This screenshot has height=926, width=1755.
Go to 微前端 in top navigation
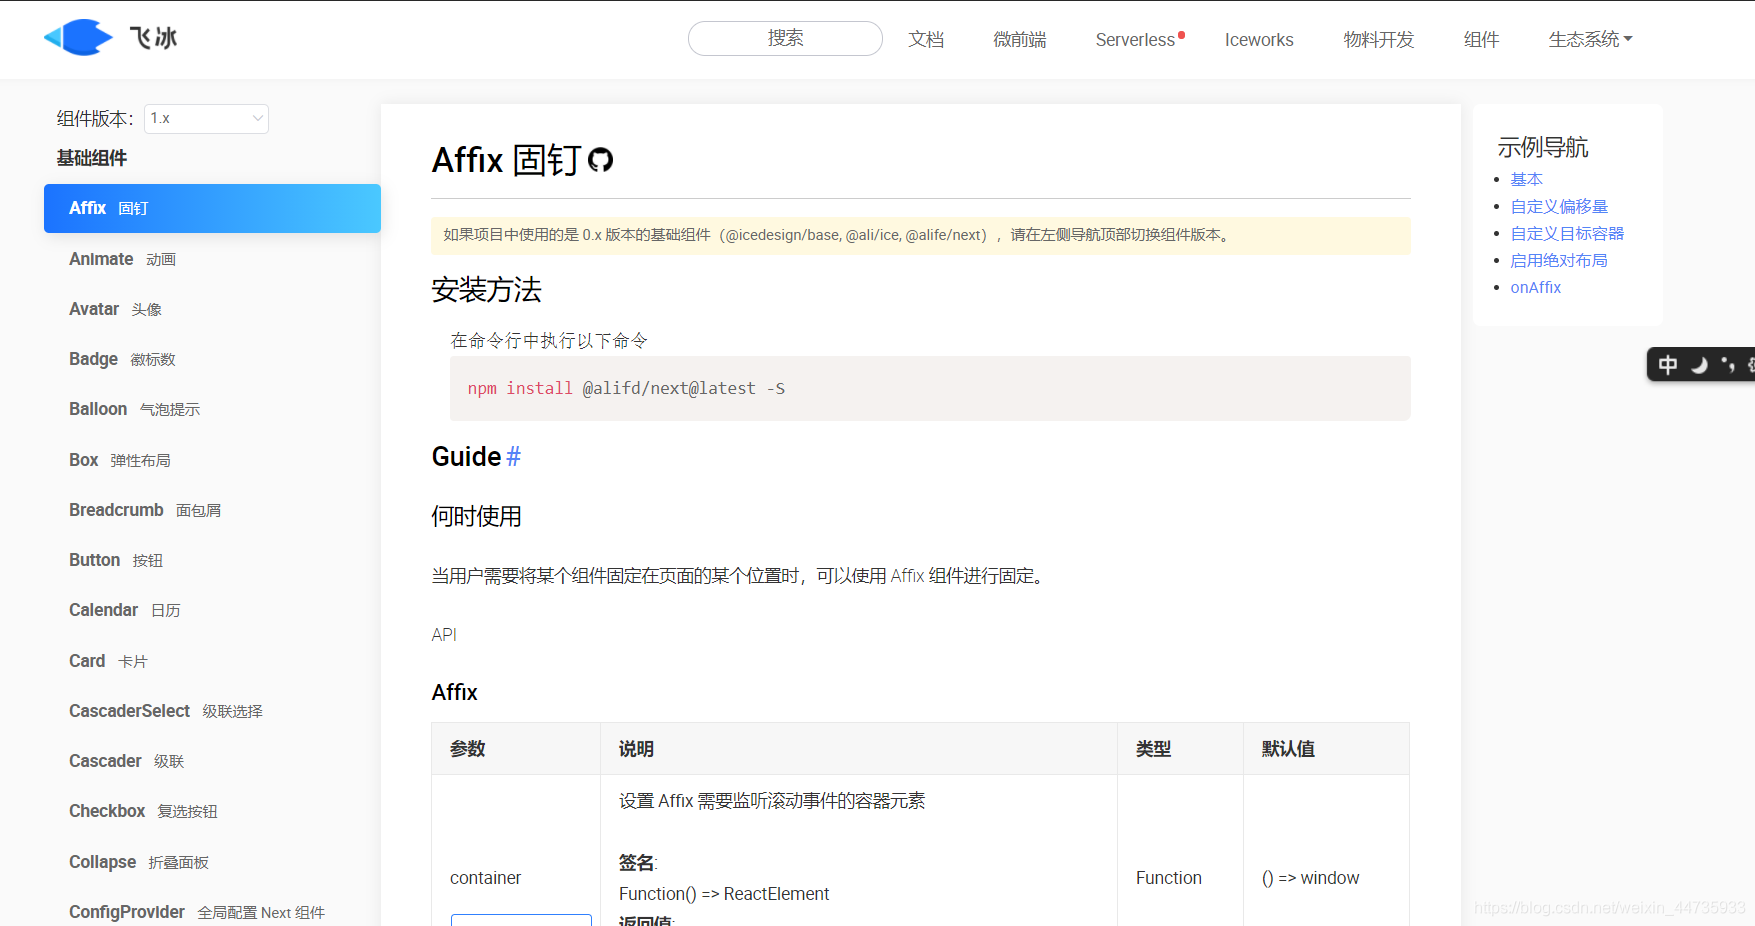click(x=1019, y=40)
